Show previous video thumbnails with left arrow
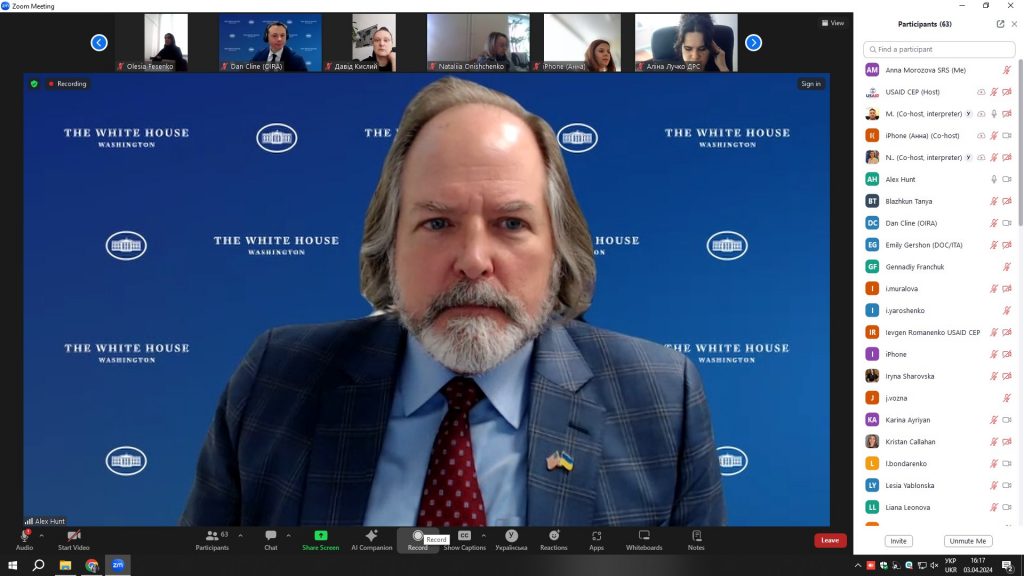1024x576 pixels. (99, 42)
